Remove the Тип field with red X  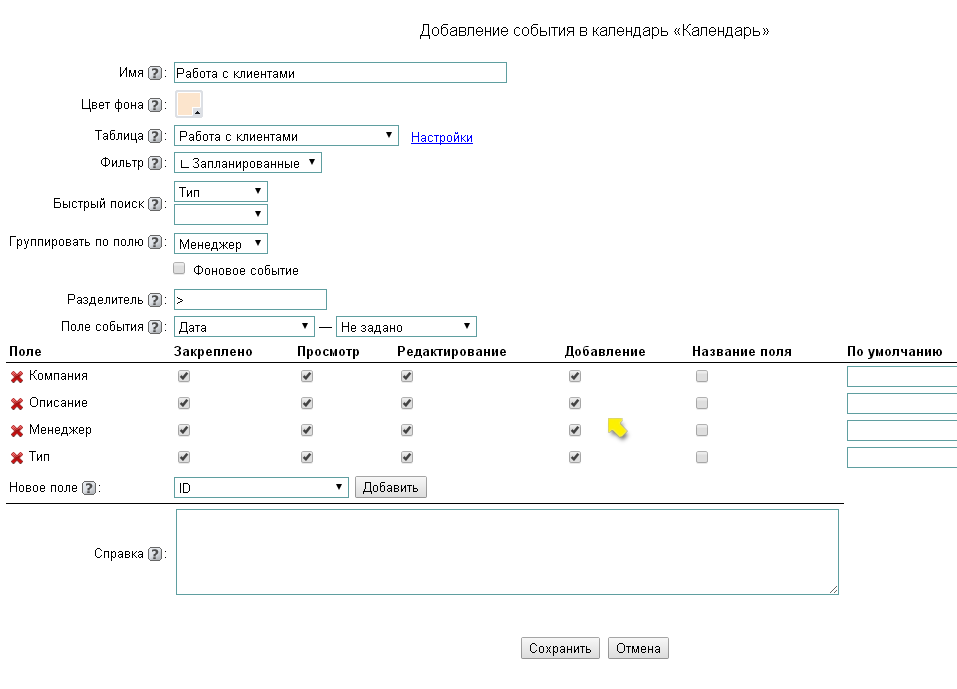pos(17,458)
